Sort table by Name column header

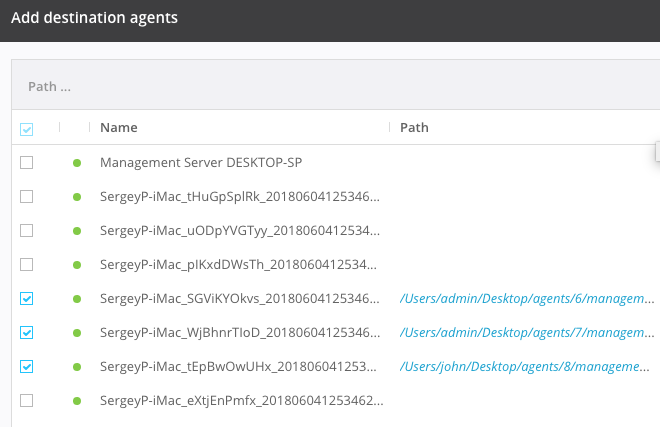(119, 128)
